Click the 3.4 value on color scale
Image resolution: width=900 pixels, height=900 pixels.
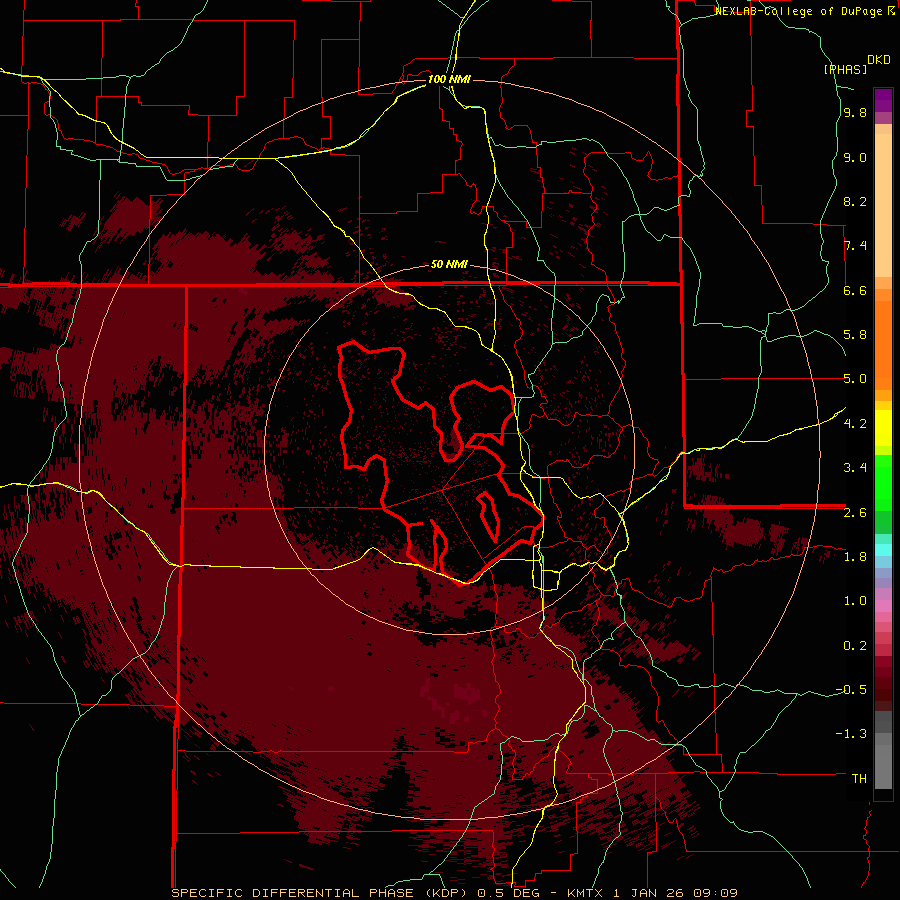point(855,468)
